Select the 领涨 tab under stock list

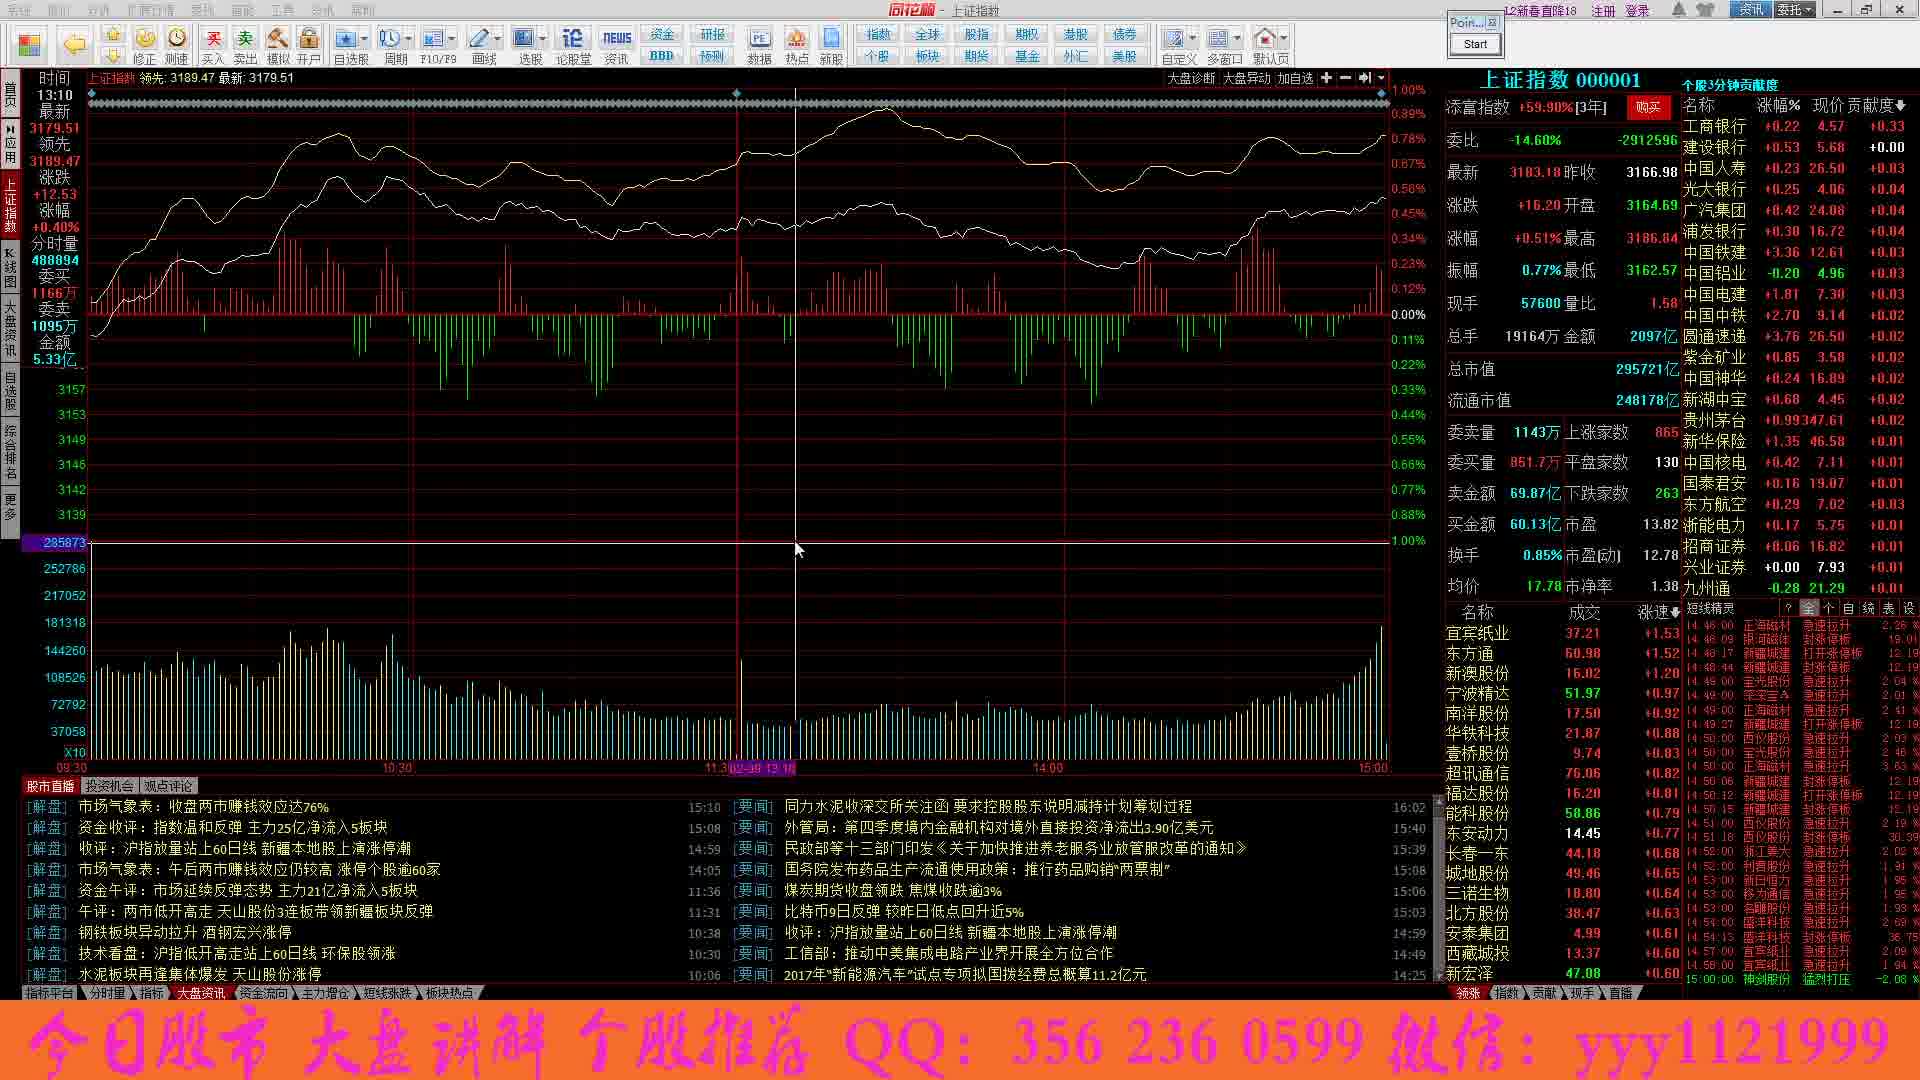1468,993
